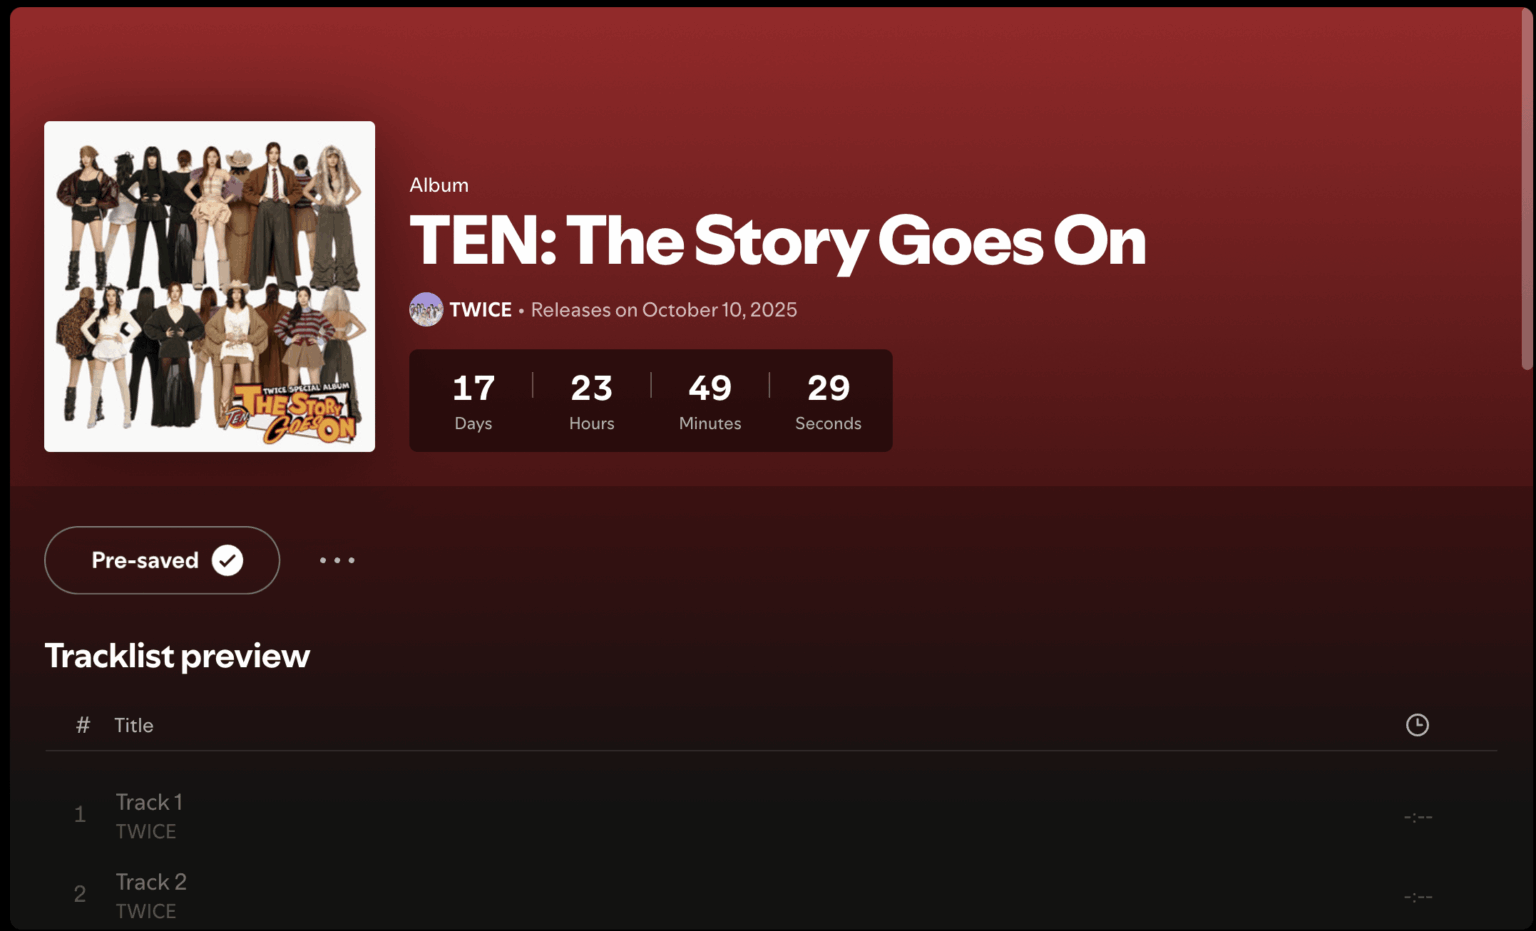Select Track 1 in the tracklist
The image size is (1536, 931).
[x=148, y=802]
